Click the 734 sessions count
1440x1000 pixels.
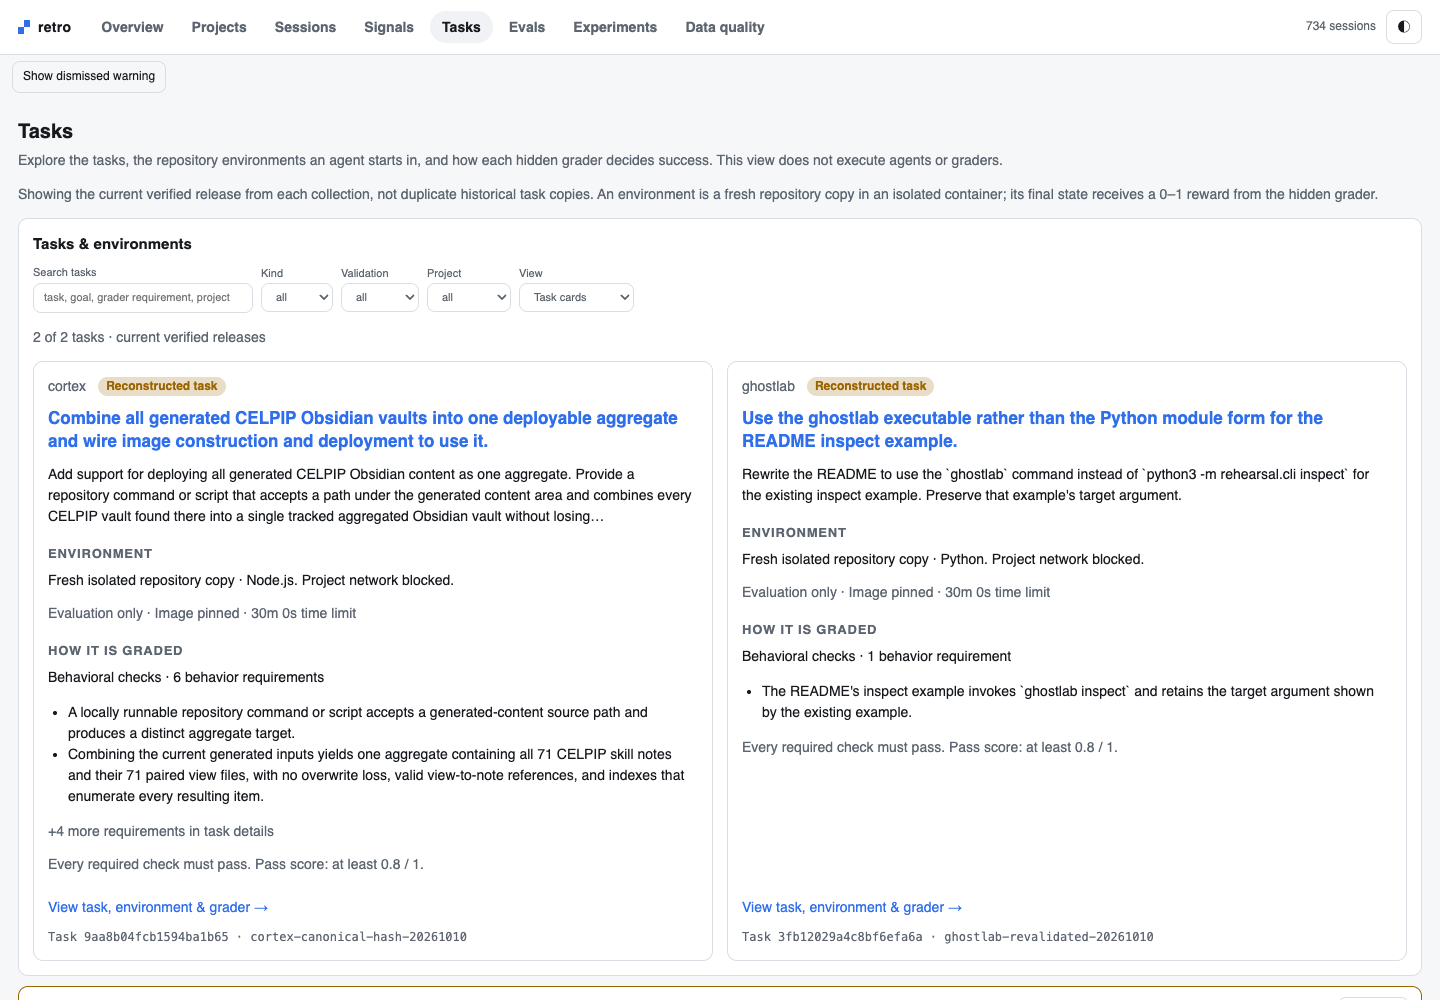[x=1341, y=26]
